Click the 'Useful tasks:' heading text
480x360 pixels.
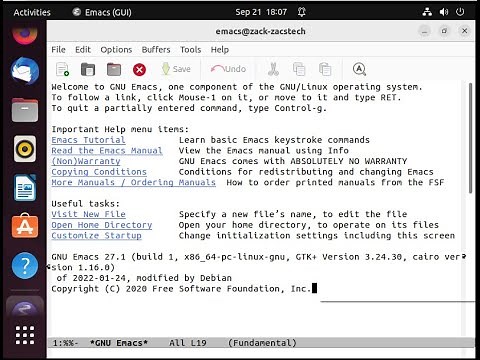click(x=85, y=204)
